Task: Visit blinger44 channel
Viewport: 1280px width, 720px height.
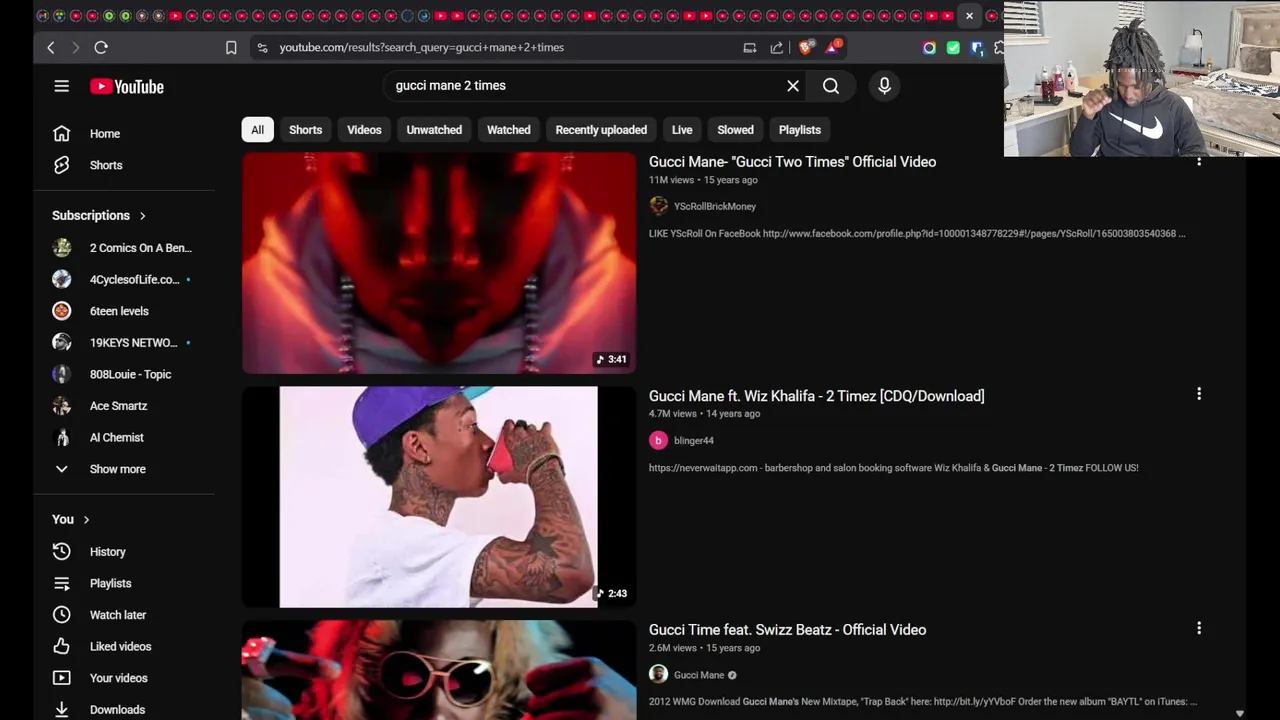Action: click(693, 440)
